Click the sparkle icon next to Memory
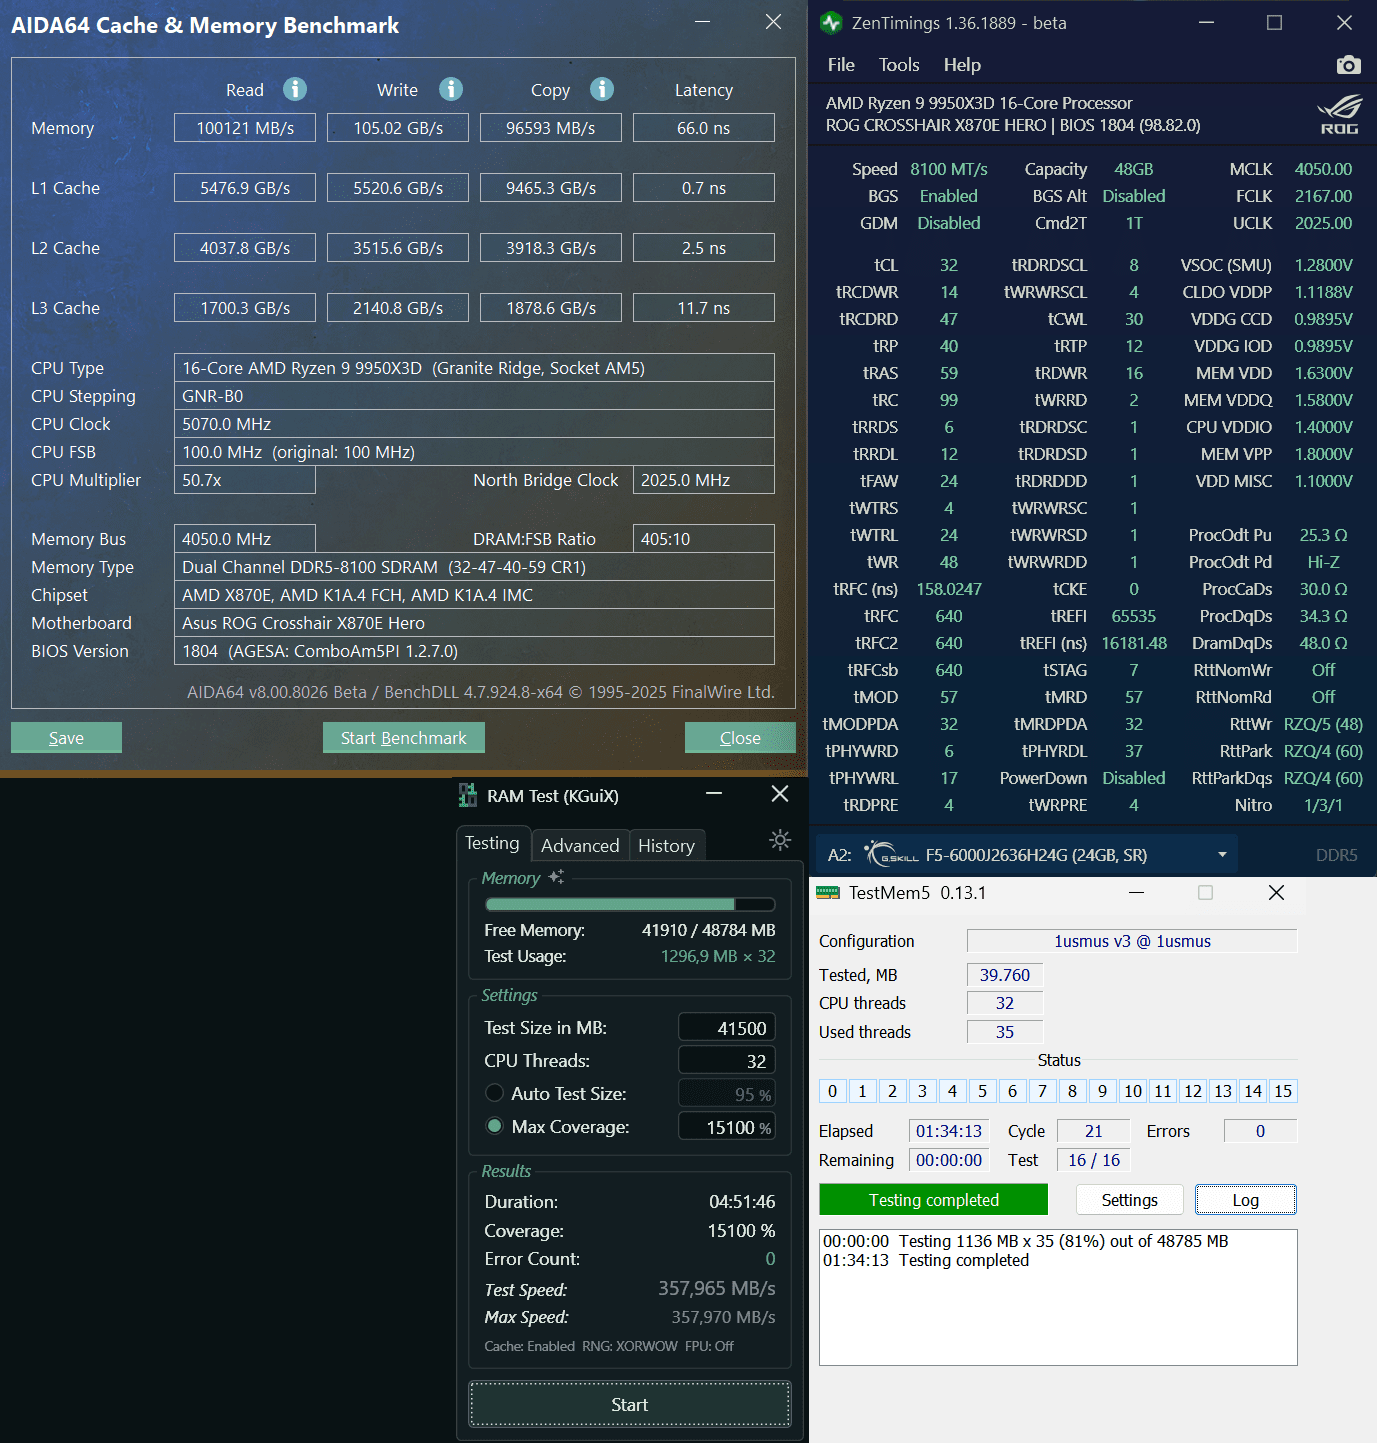The image size is (1377, 1443). point(556,877)
